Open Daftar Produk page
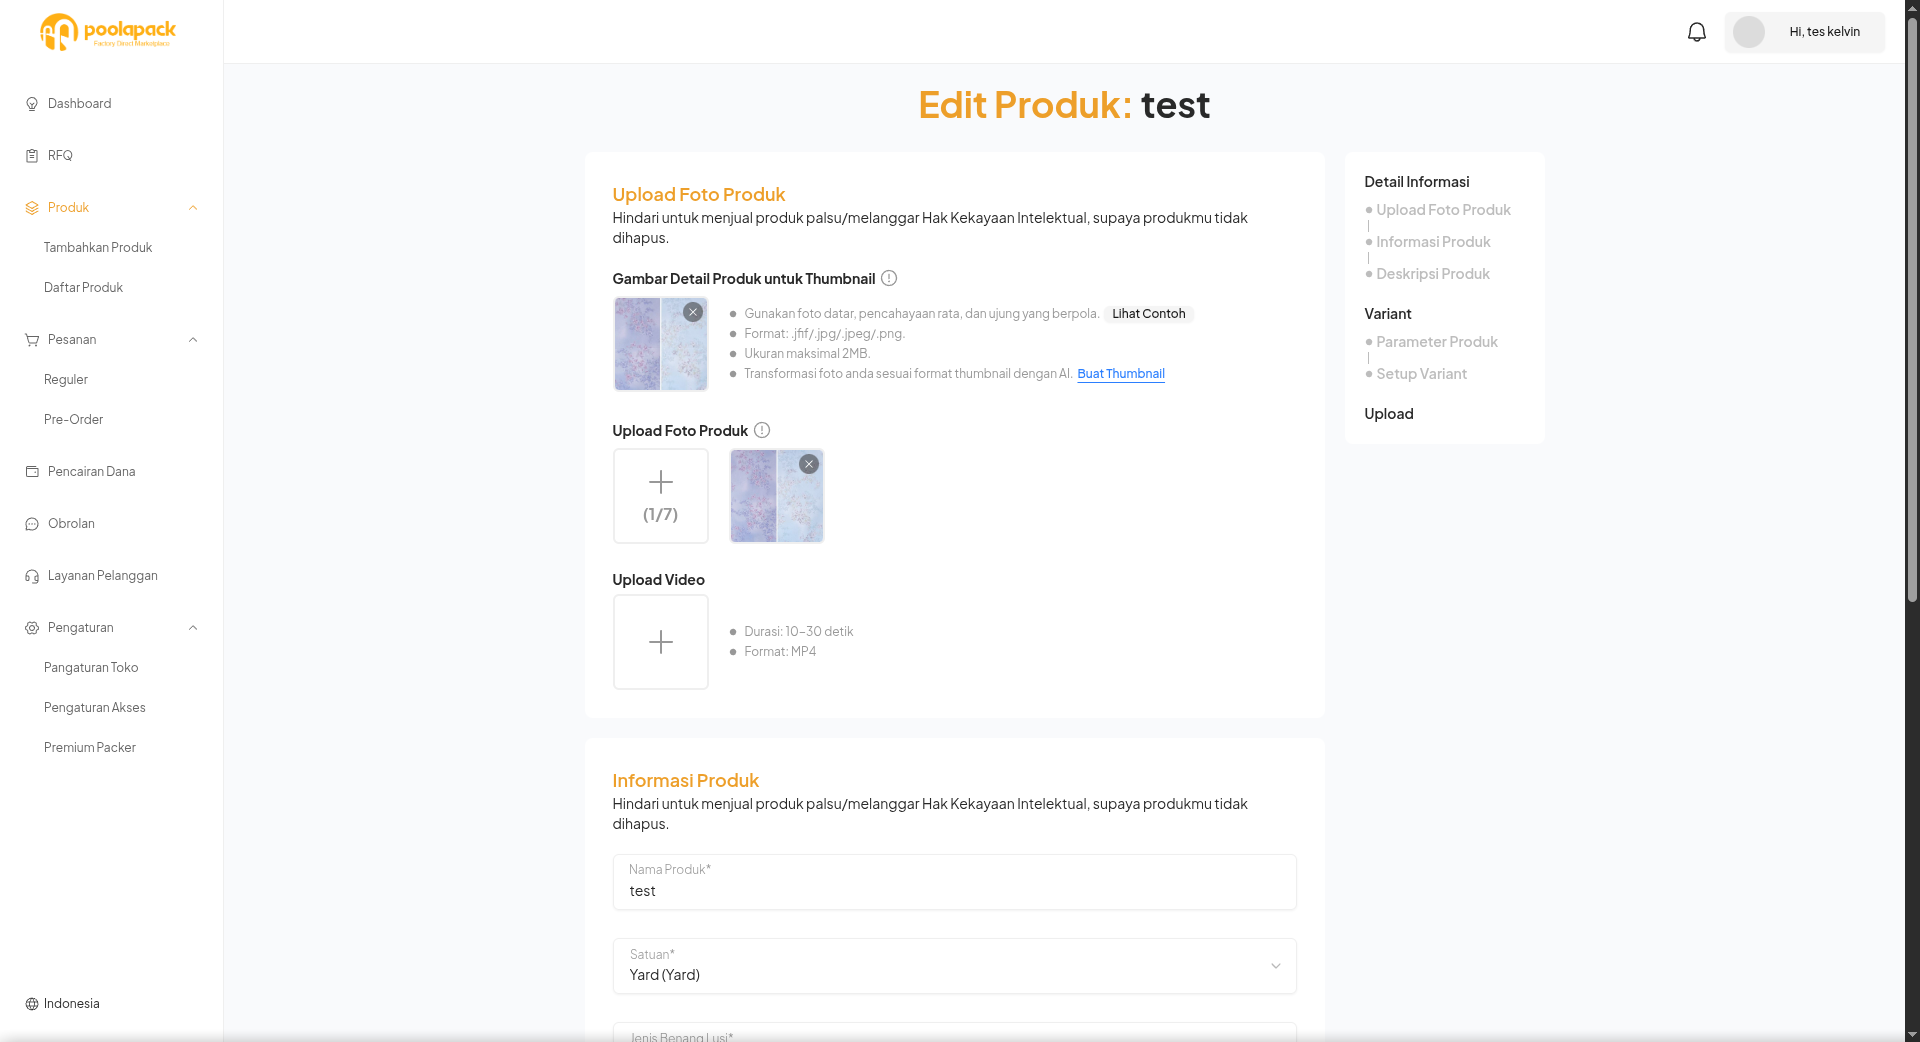The height and width of the screenshot is (1042, 1920). click(x=83, y=288)
